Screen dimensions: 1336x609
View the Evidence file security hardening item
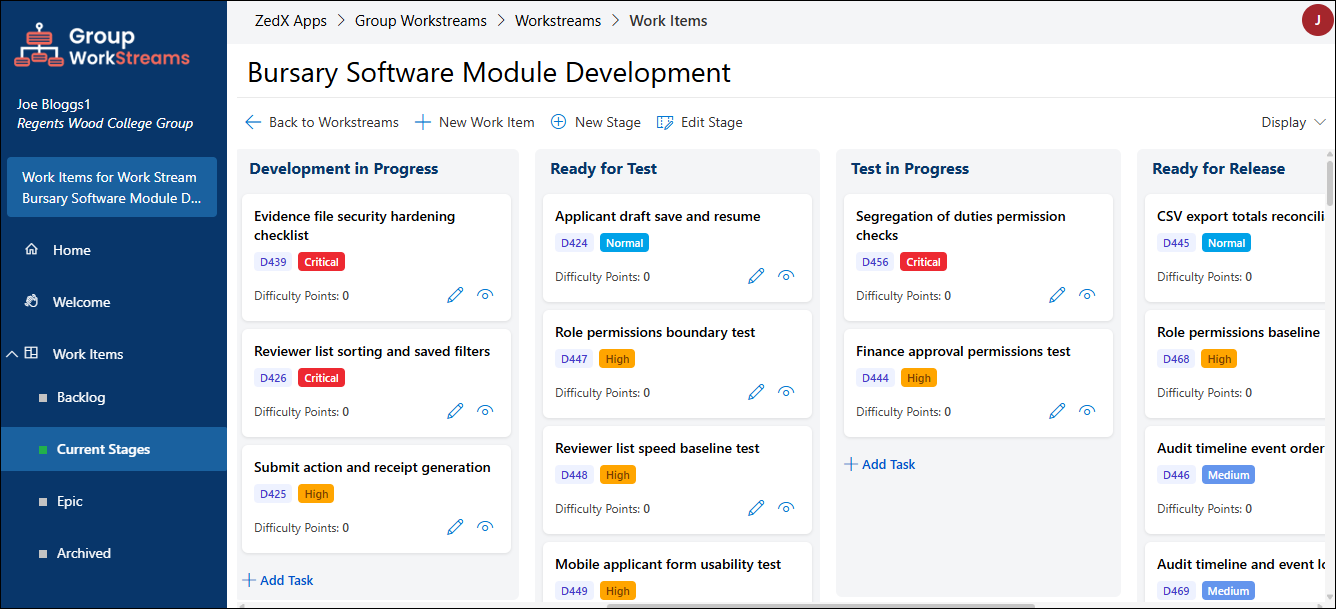point(486,295)
